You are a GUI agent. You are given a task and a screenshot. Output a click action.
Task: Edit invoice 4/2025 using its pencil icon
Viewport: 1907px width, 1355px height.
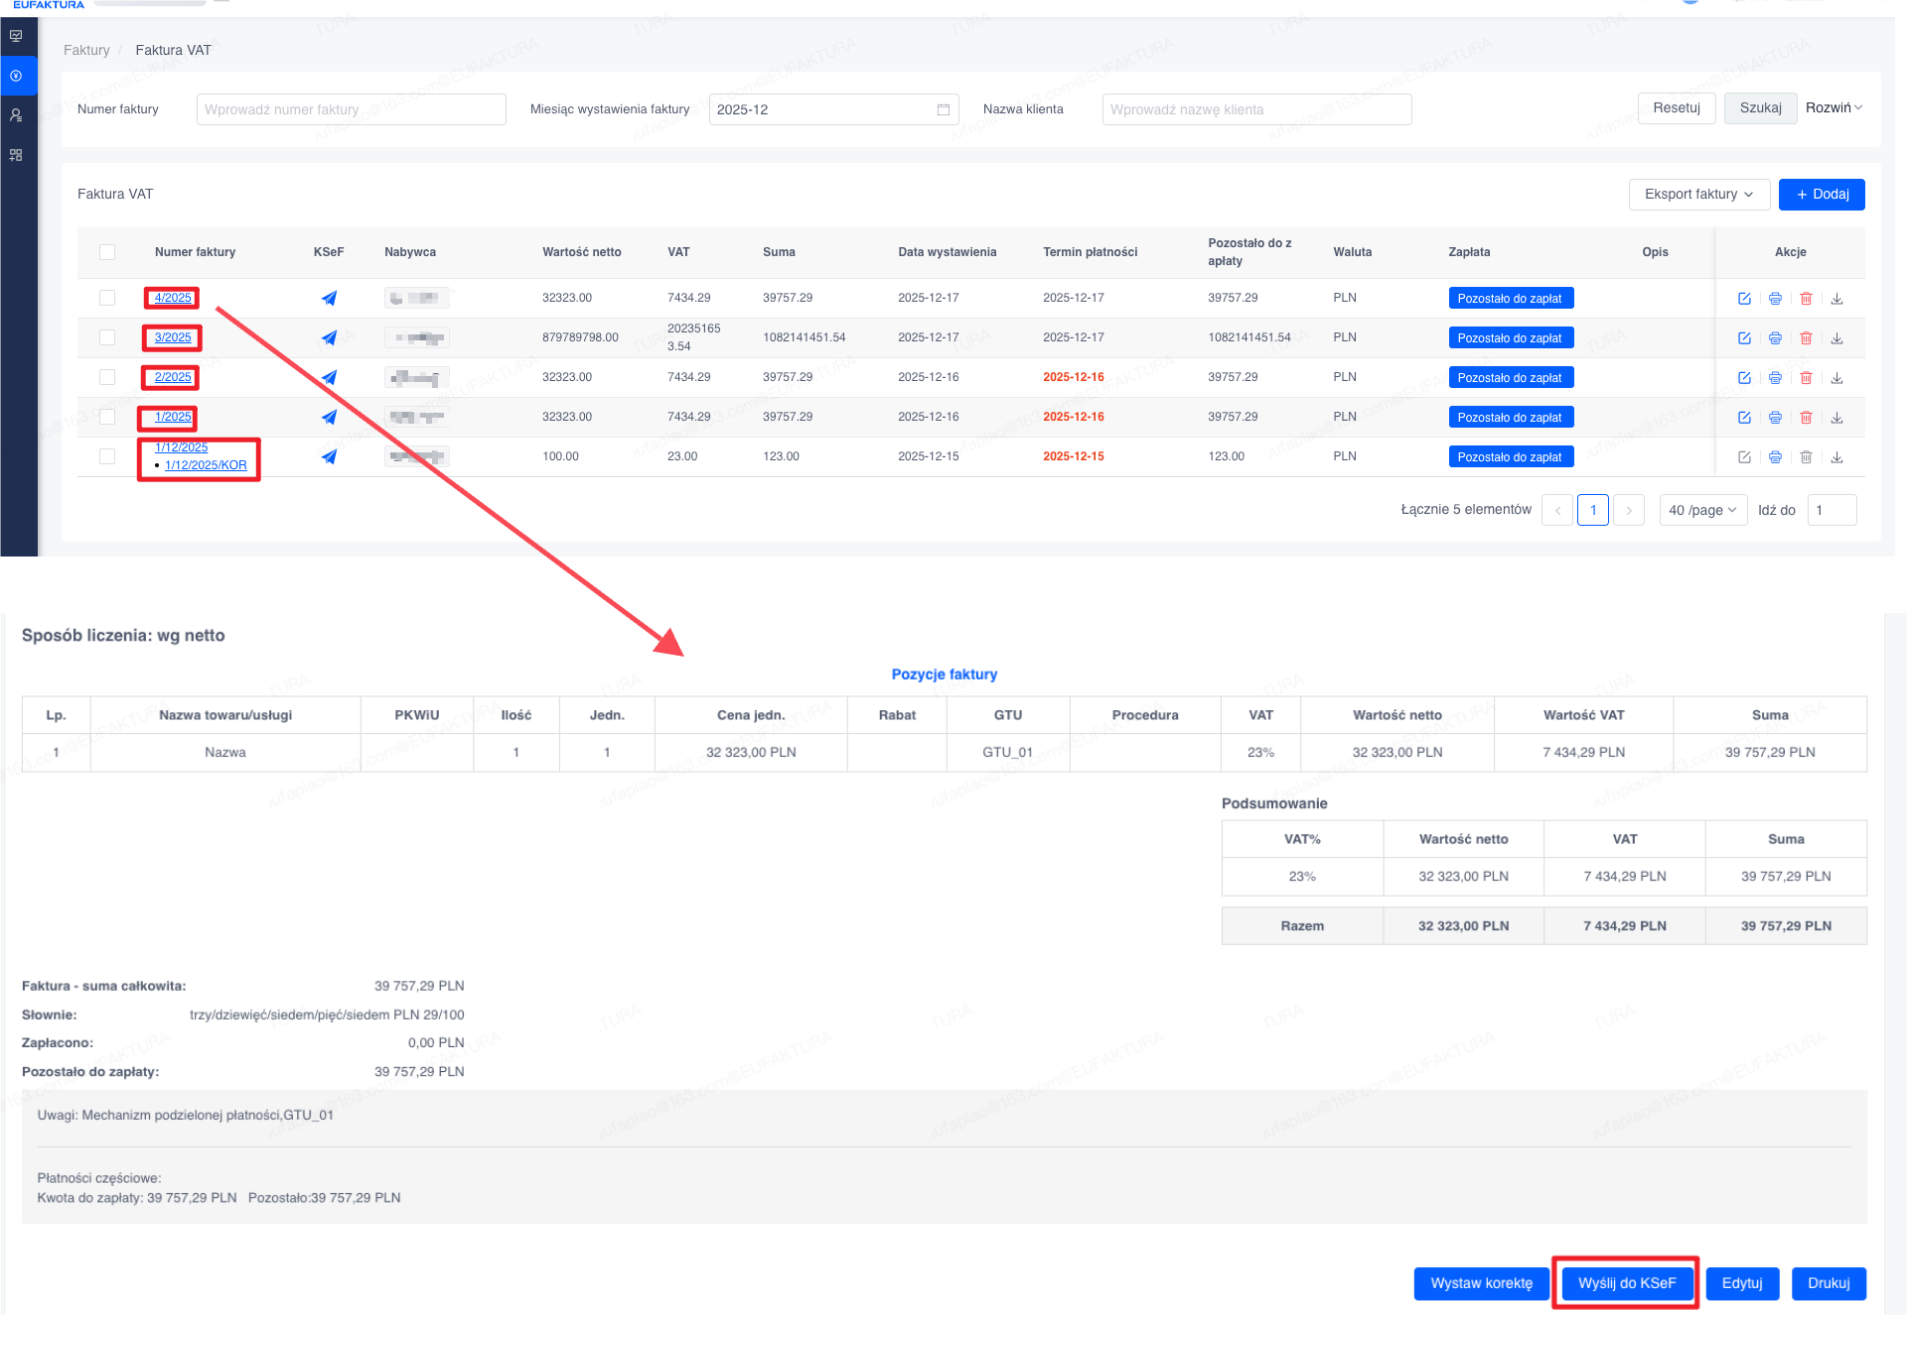coord(1744,298)
